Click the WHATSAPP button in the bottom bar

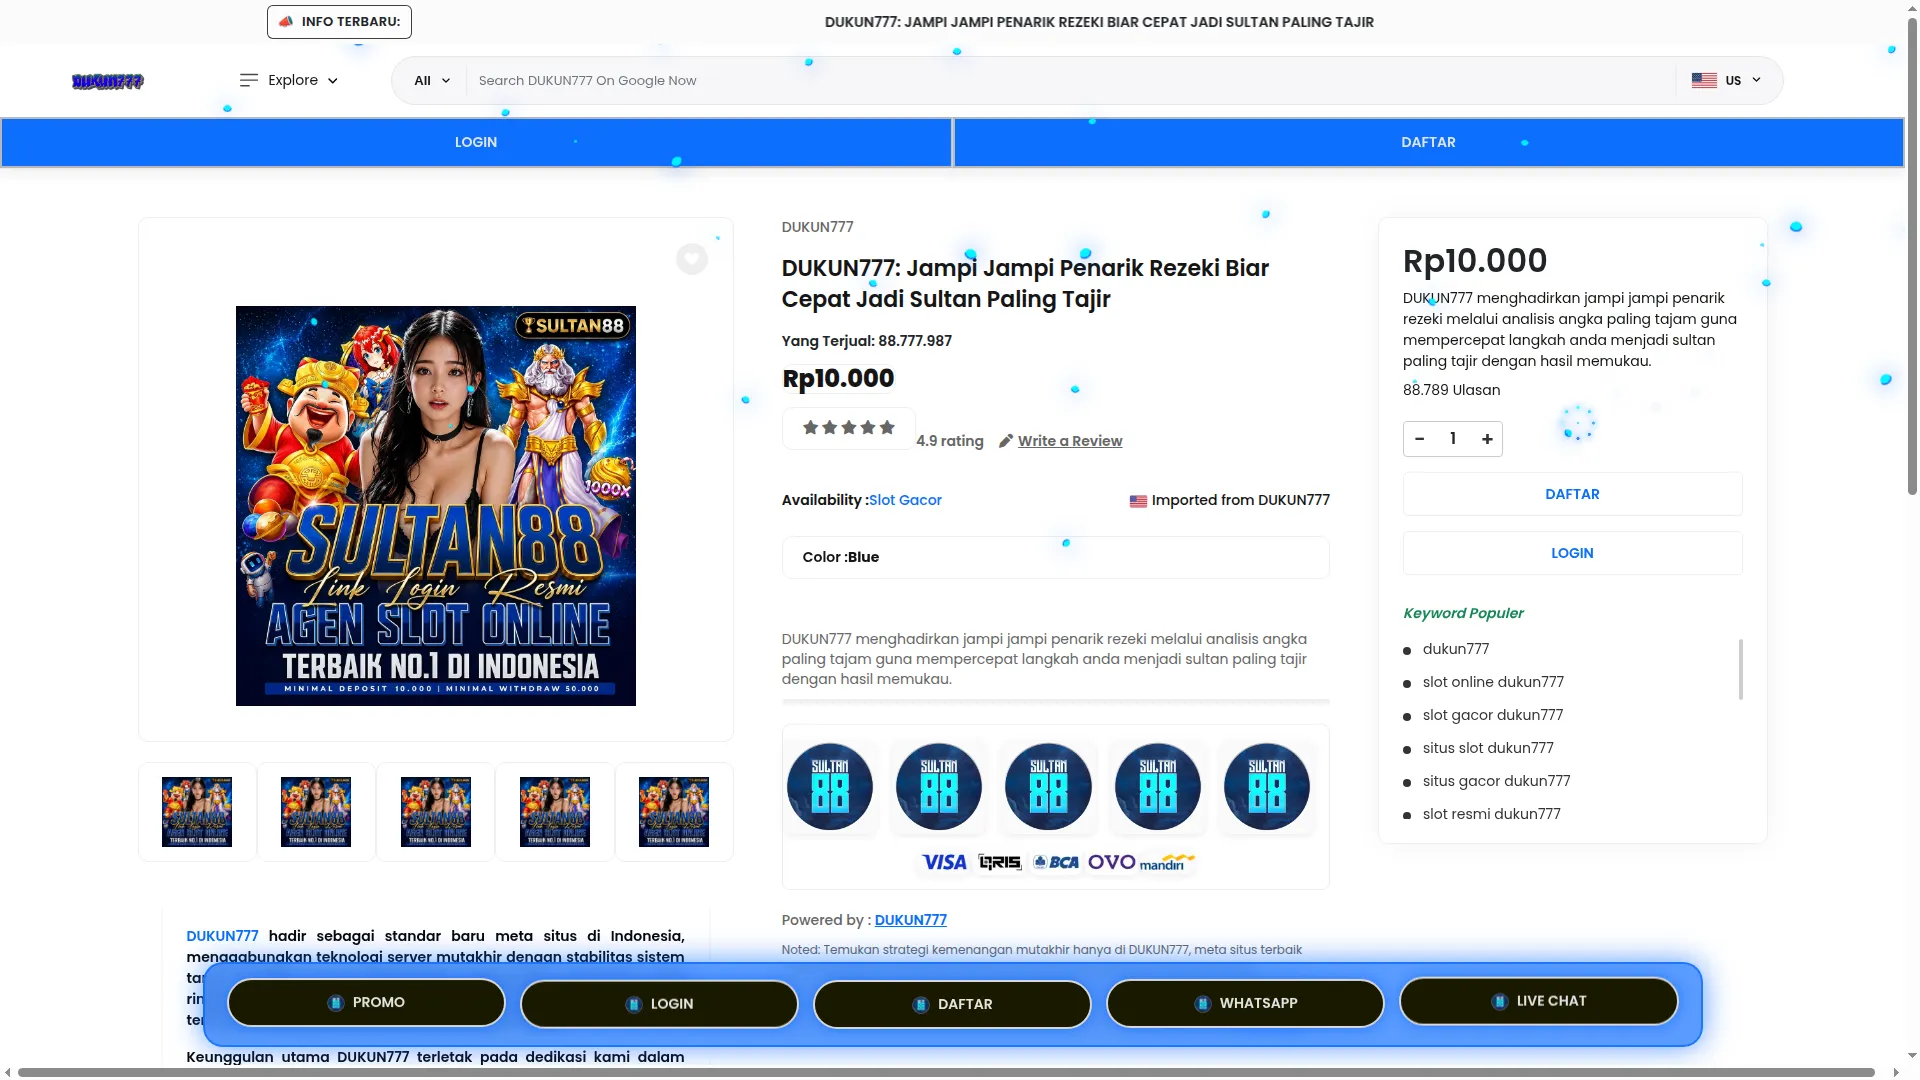click(x=1245, y=1003)
